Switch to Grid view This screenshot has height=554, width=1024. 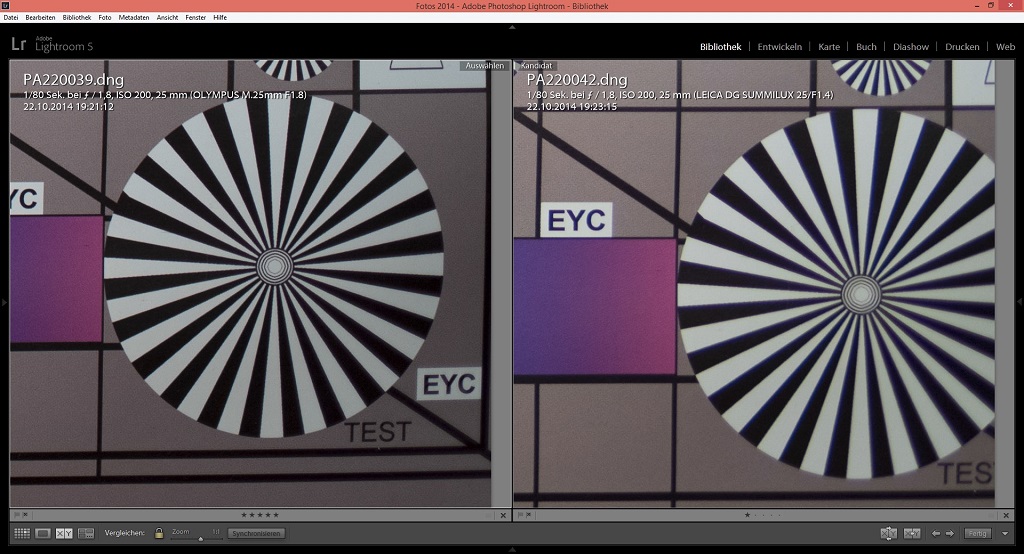click(21, 533)
